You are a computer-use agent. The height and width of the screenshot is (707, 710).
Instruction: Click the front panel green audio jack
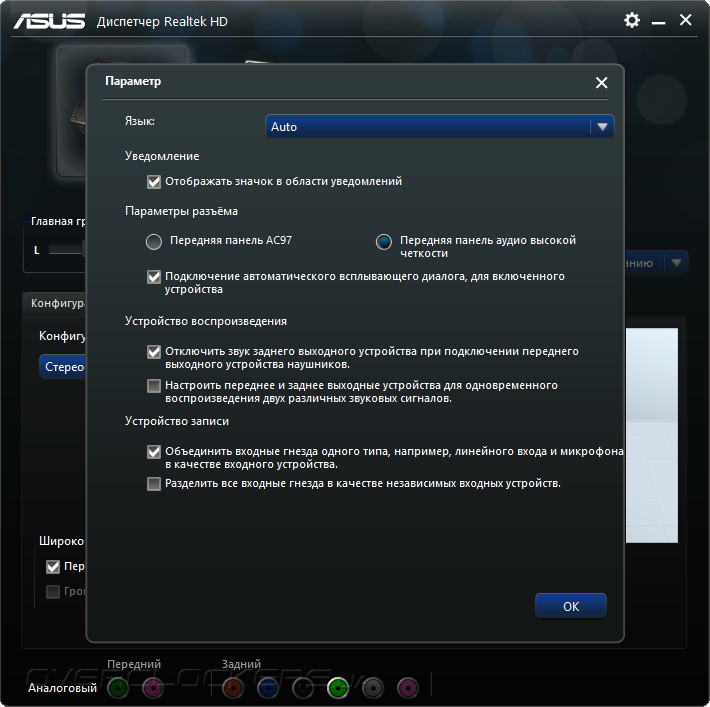[x=118, y=688]
